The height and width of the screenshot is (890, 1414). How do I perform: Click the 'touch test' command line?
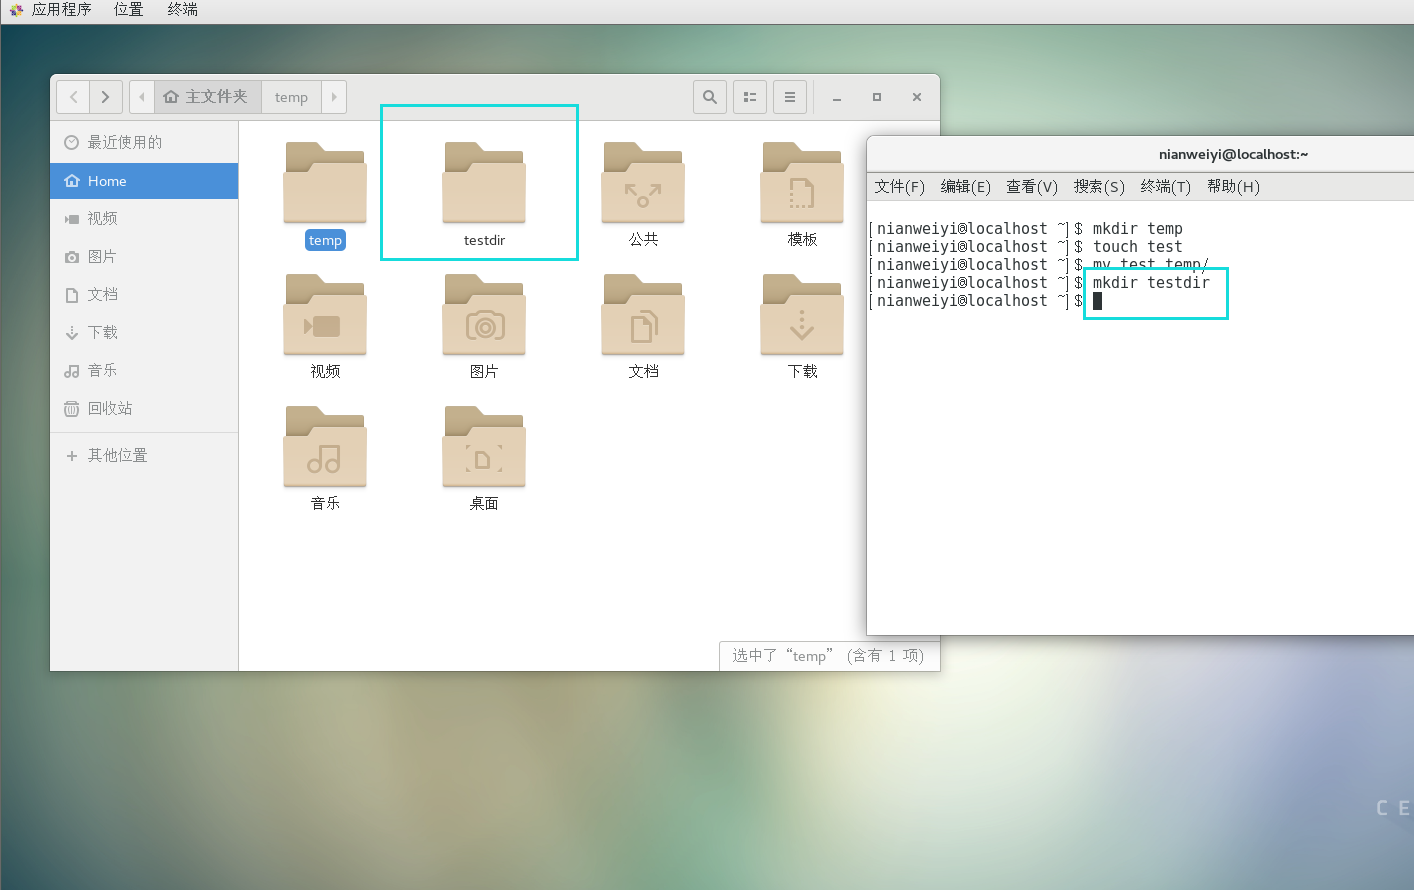(1137, 247)
